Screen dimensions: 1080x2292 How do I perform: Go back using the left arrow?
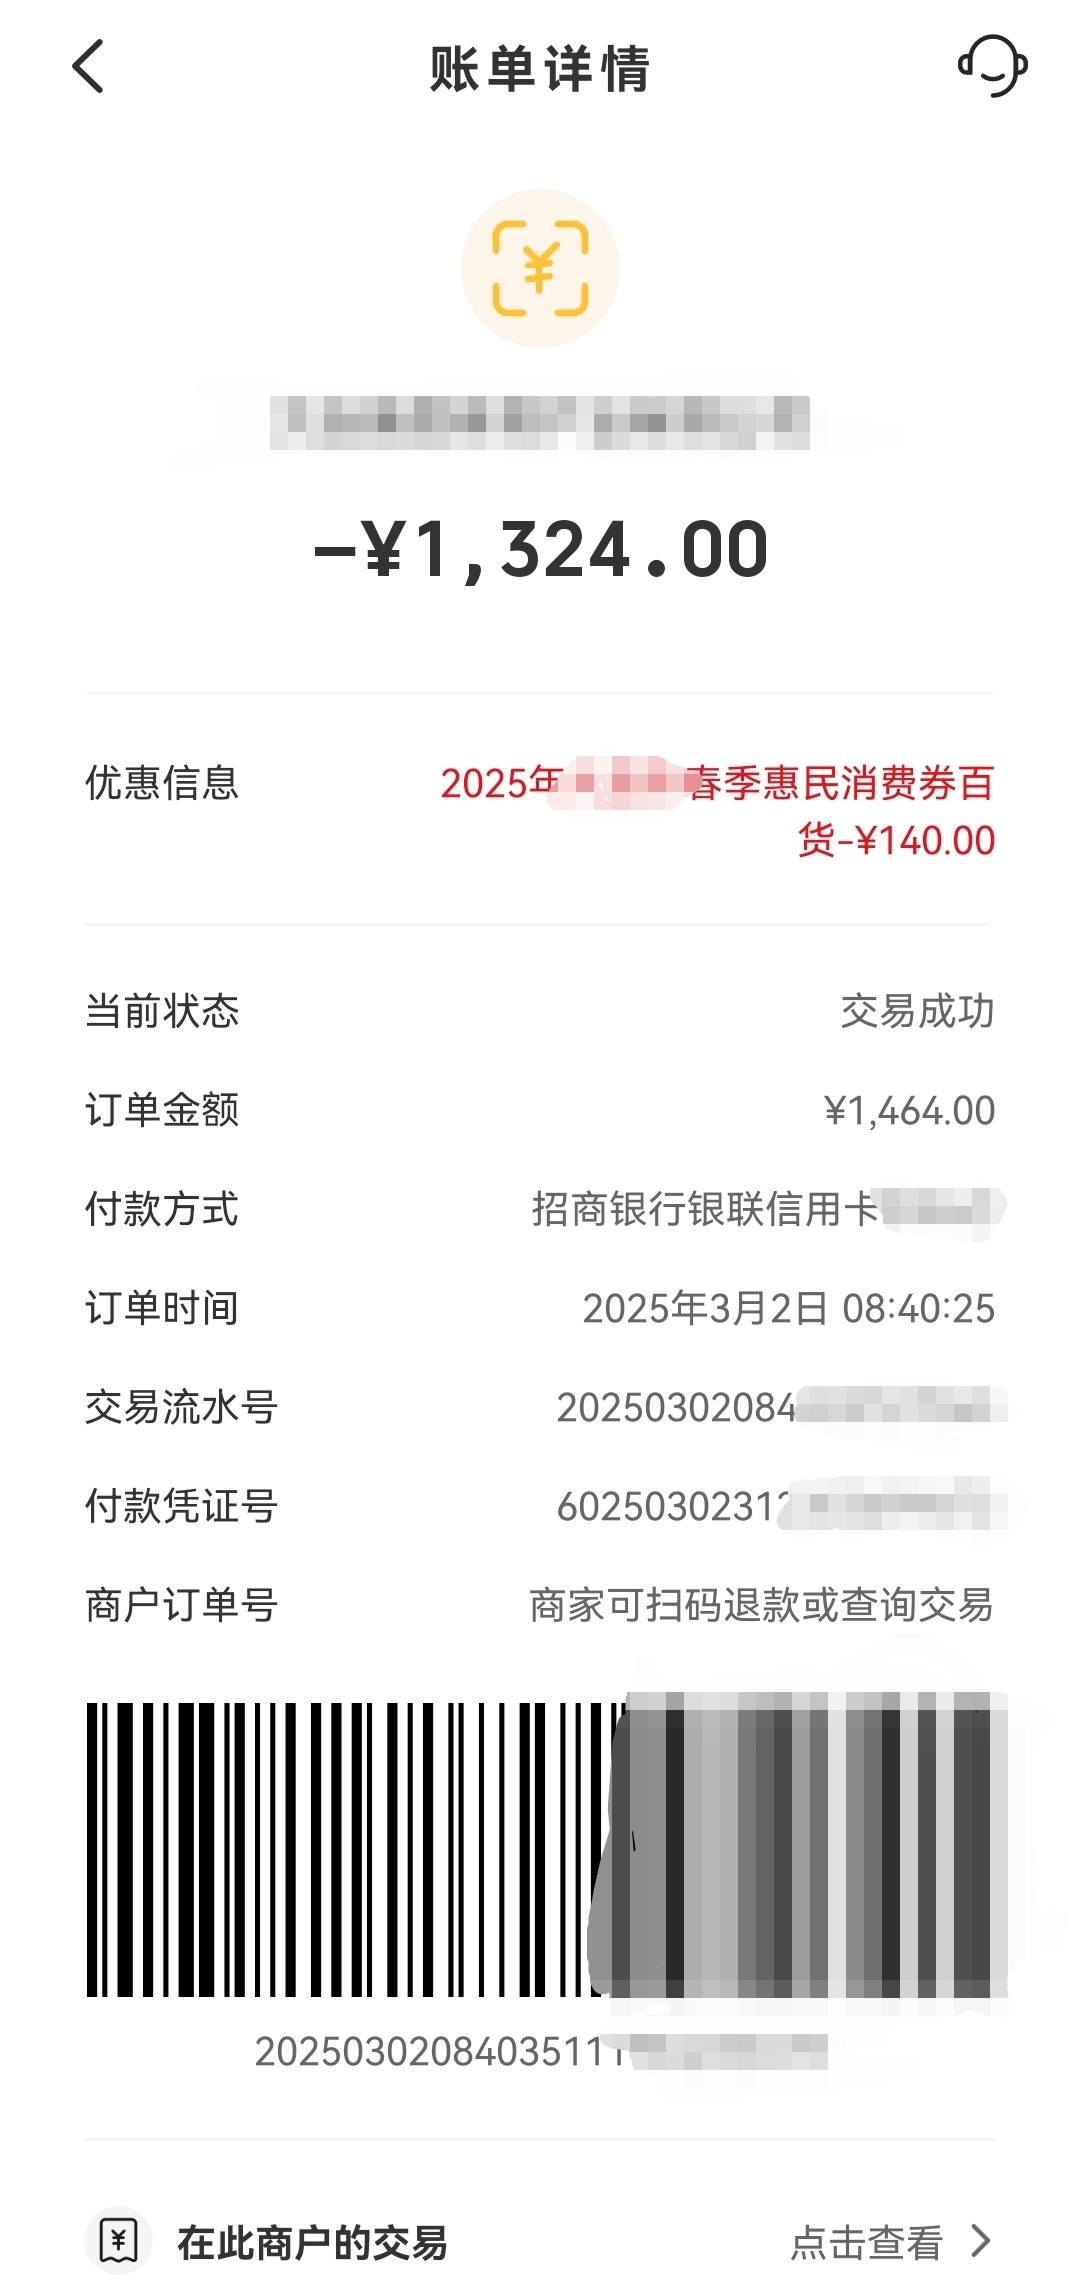[88, 67]
